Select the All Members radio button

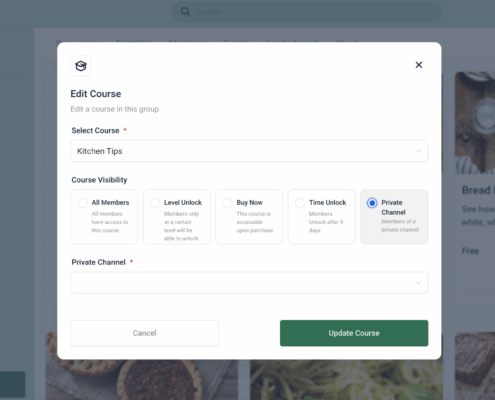click(82, 203)
